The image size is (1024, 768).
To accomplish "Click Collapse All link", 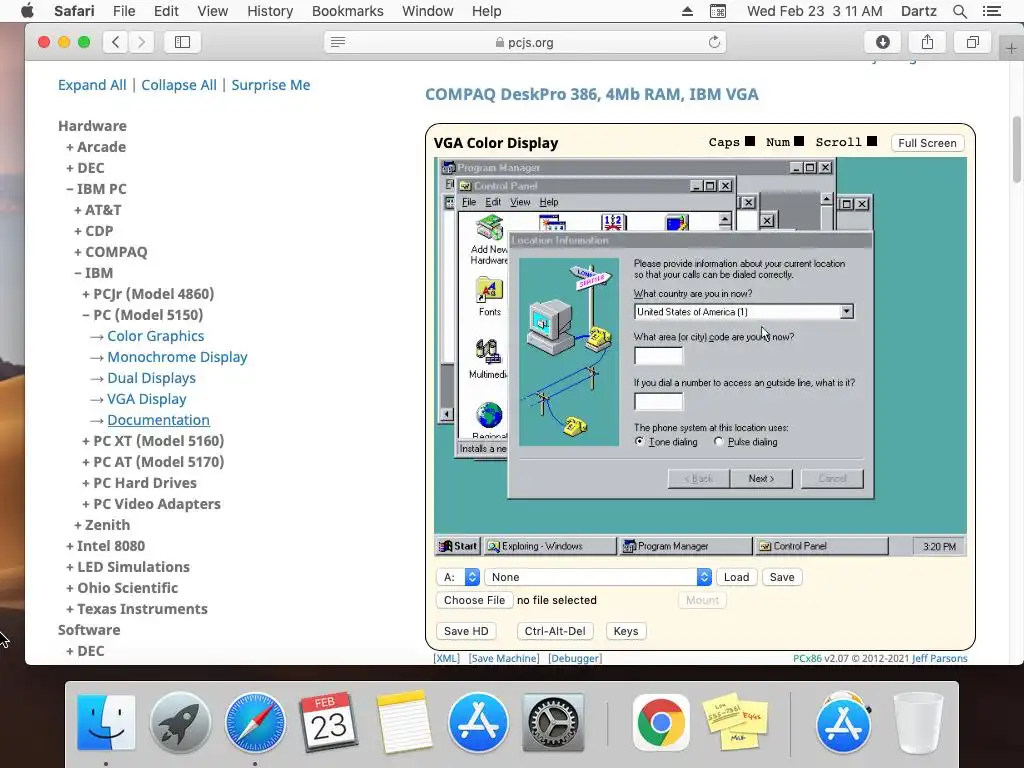I will pyautogui.click(x=179, y=85).
